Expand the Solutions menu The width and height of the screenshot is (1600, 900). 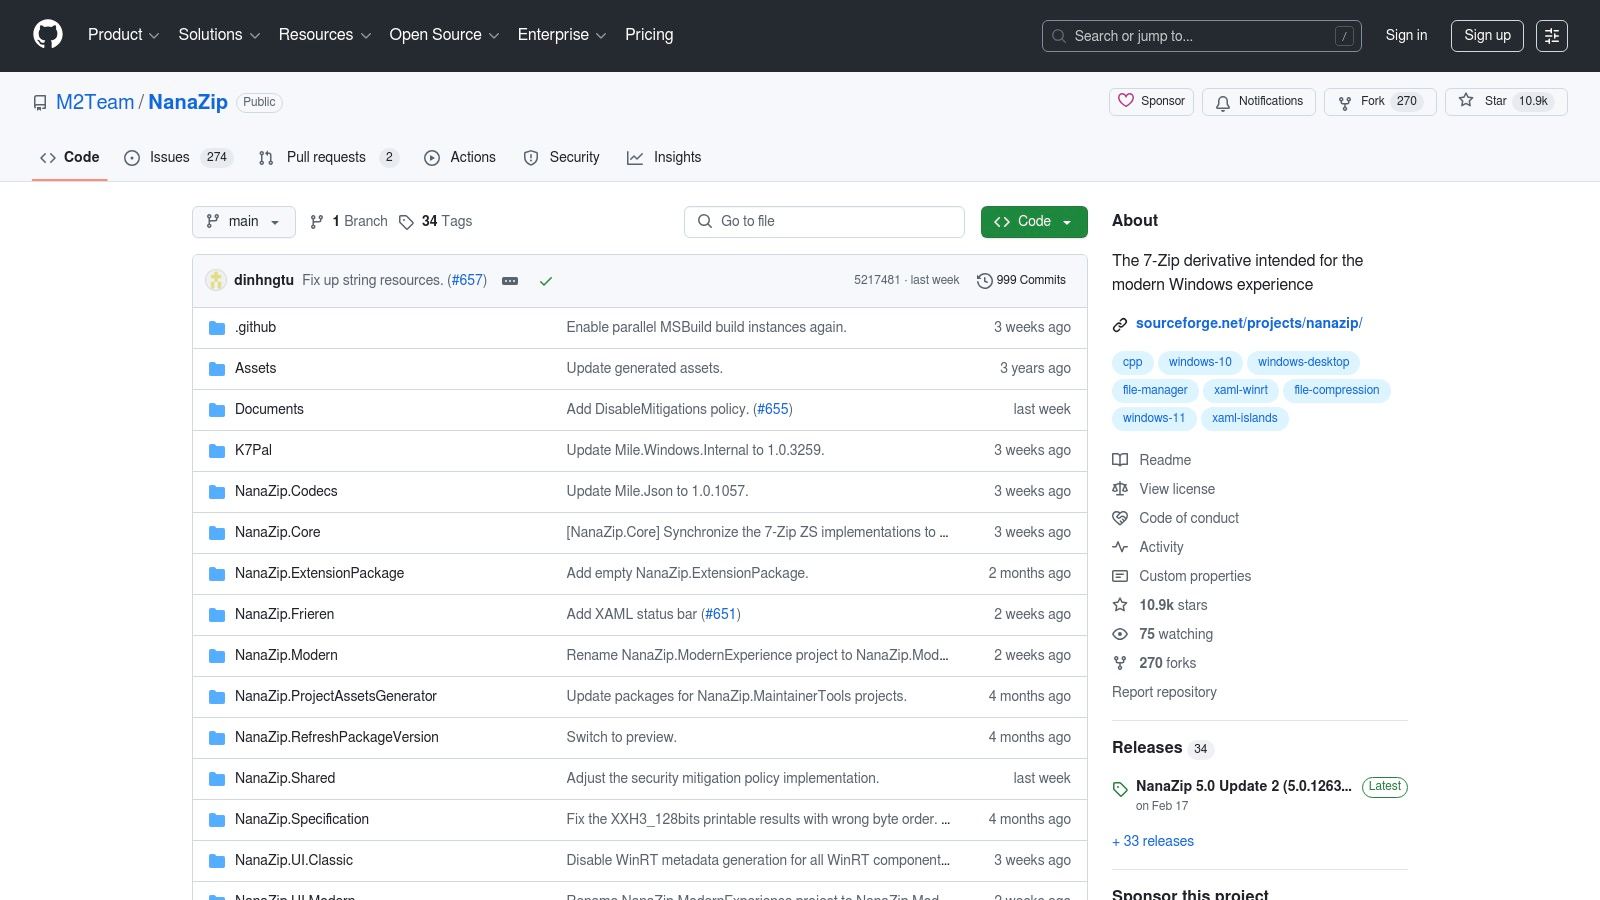coord(219,35)
